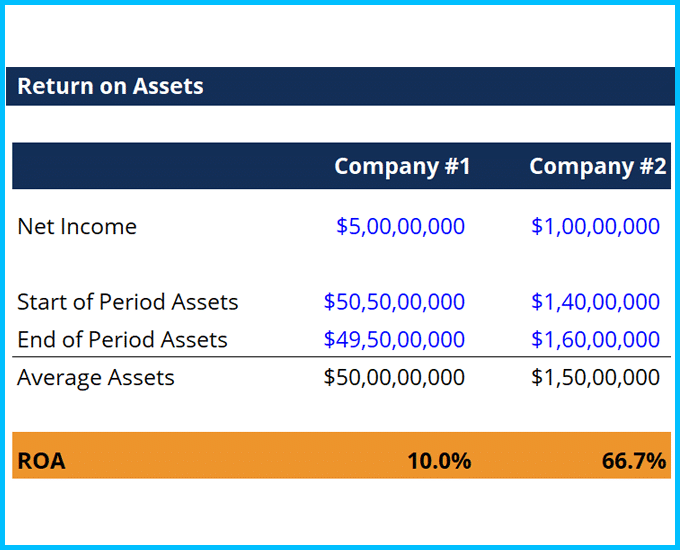Select the $50,50,00,000 start assets cell

coord(394,302)
